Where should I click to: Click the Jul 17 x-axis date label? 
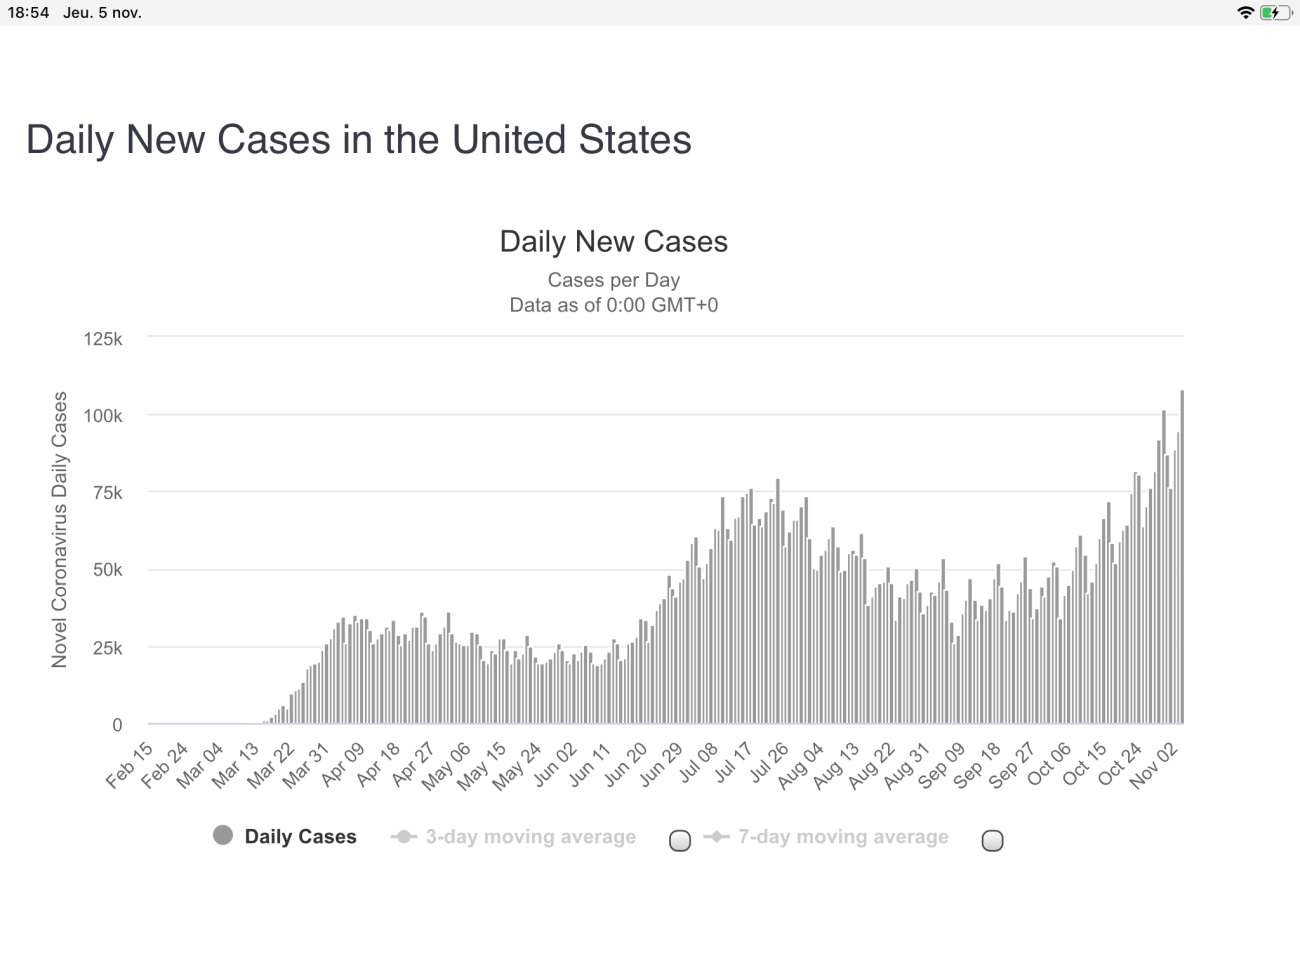click(x=733, y=766)
